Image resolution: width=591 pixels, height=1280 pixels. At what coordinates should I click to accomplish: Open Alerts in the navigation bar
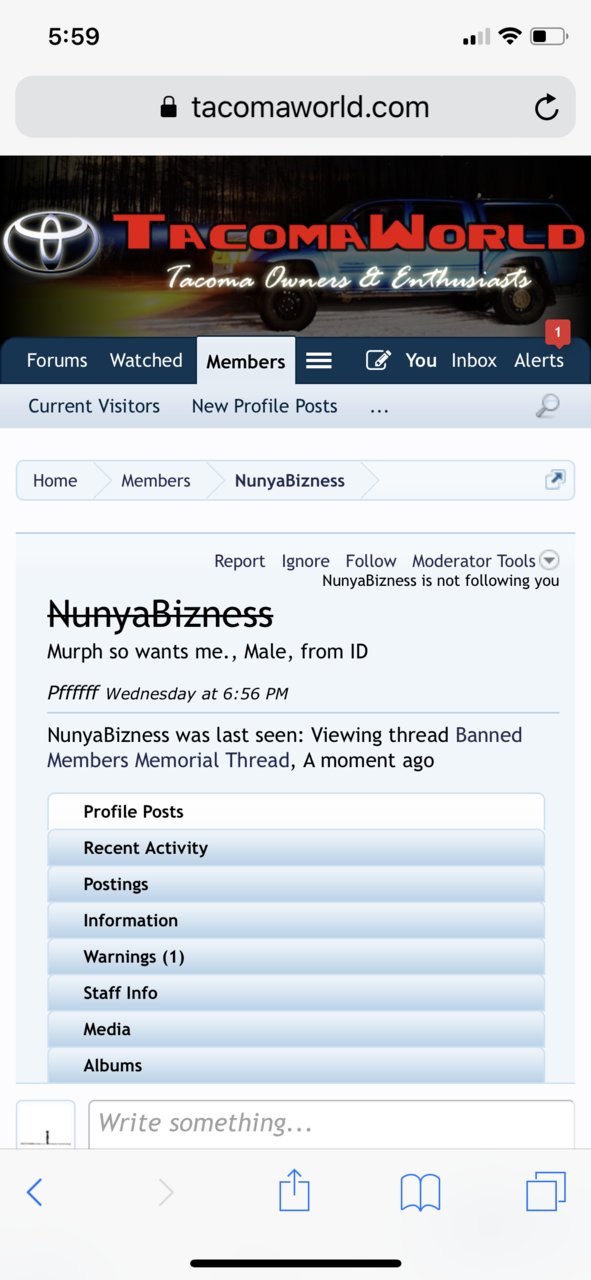(539, 360)
